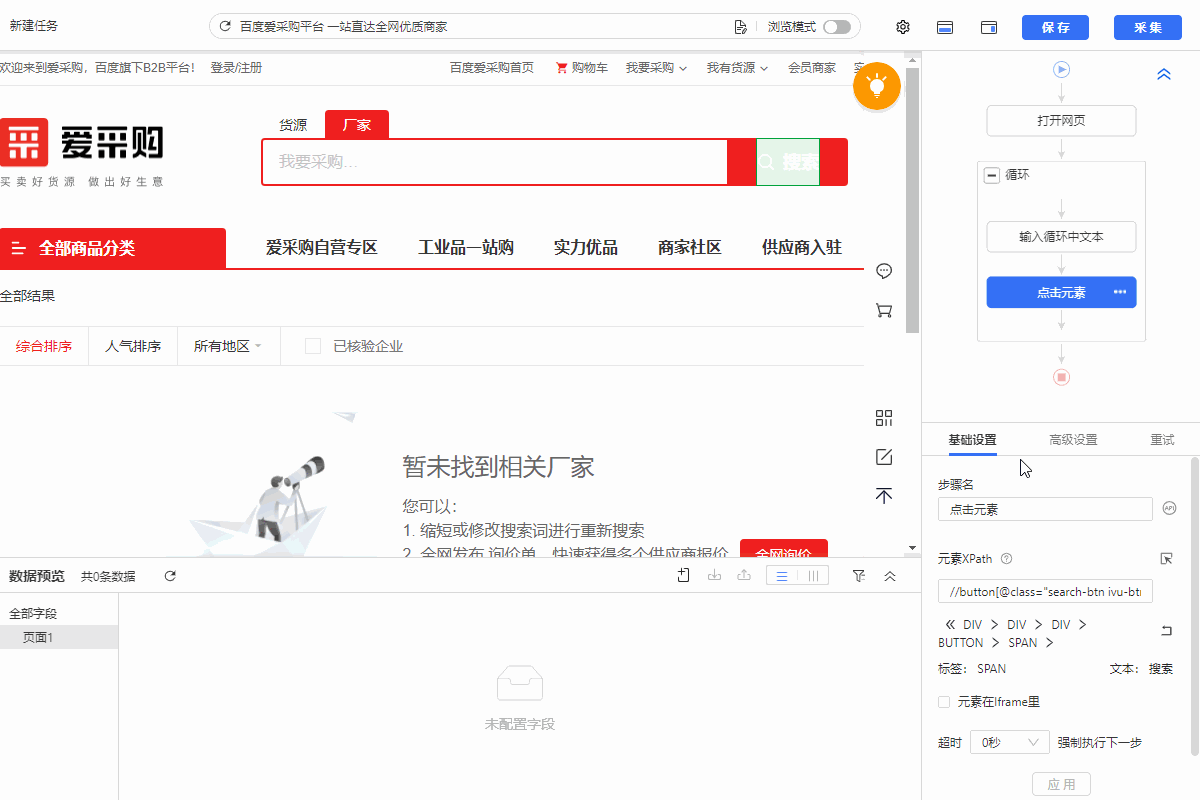Click the QR grid icon on page sidebar

(x=884, y=418)
